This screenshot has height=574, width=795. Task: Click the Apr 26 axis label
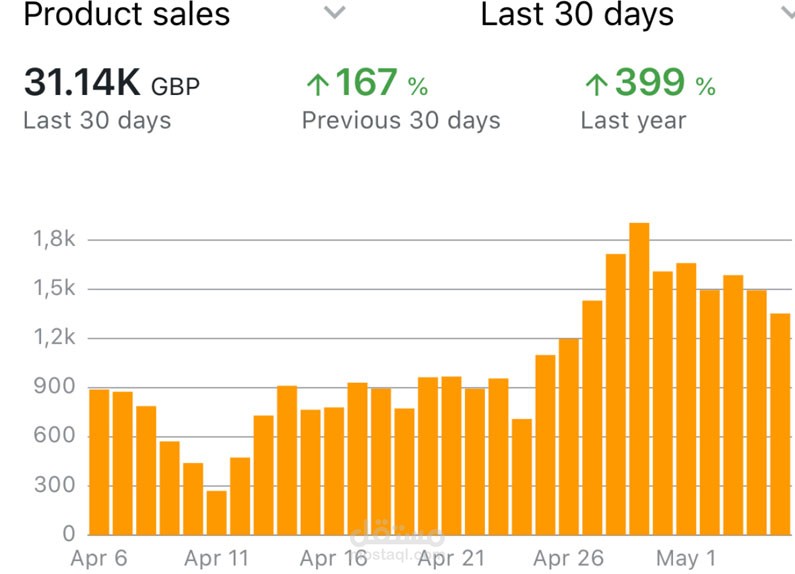coord(568,558)
